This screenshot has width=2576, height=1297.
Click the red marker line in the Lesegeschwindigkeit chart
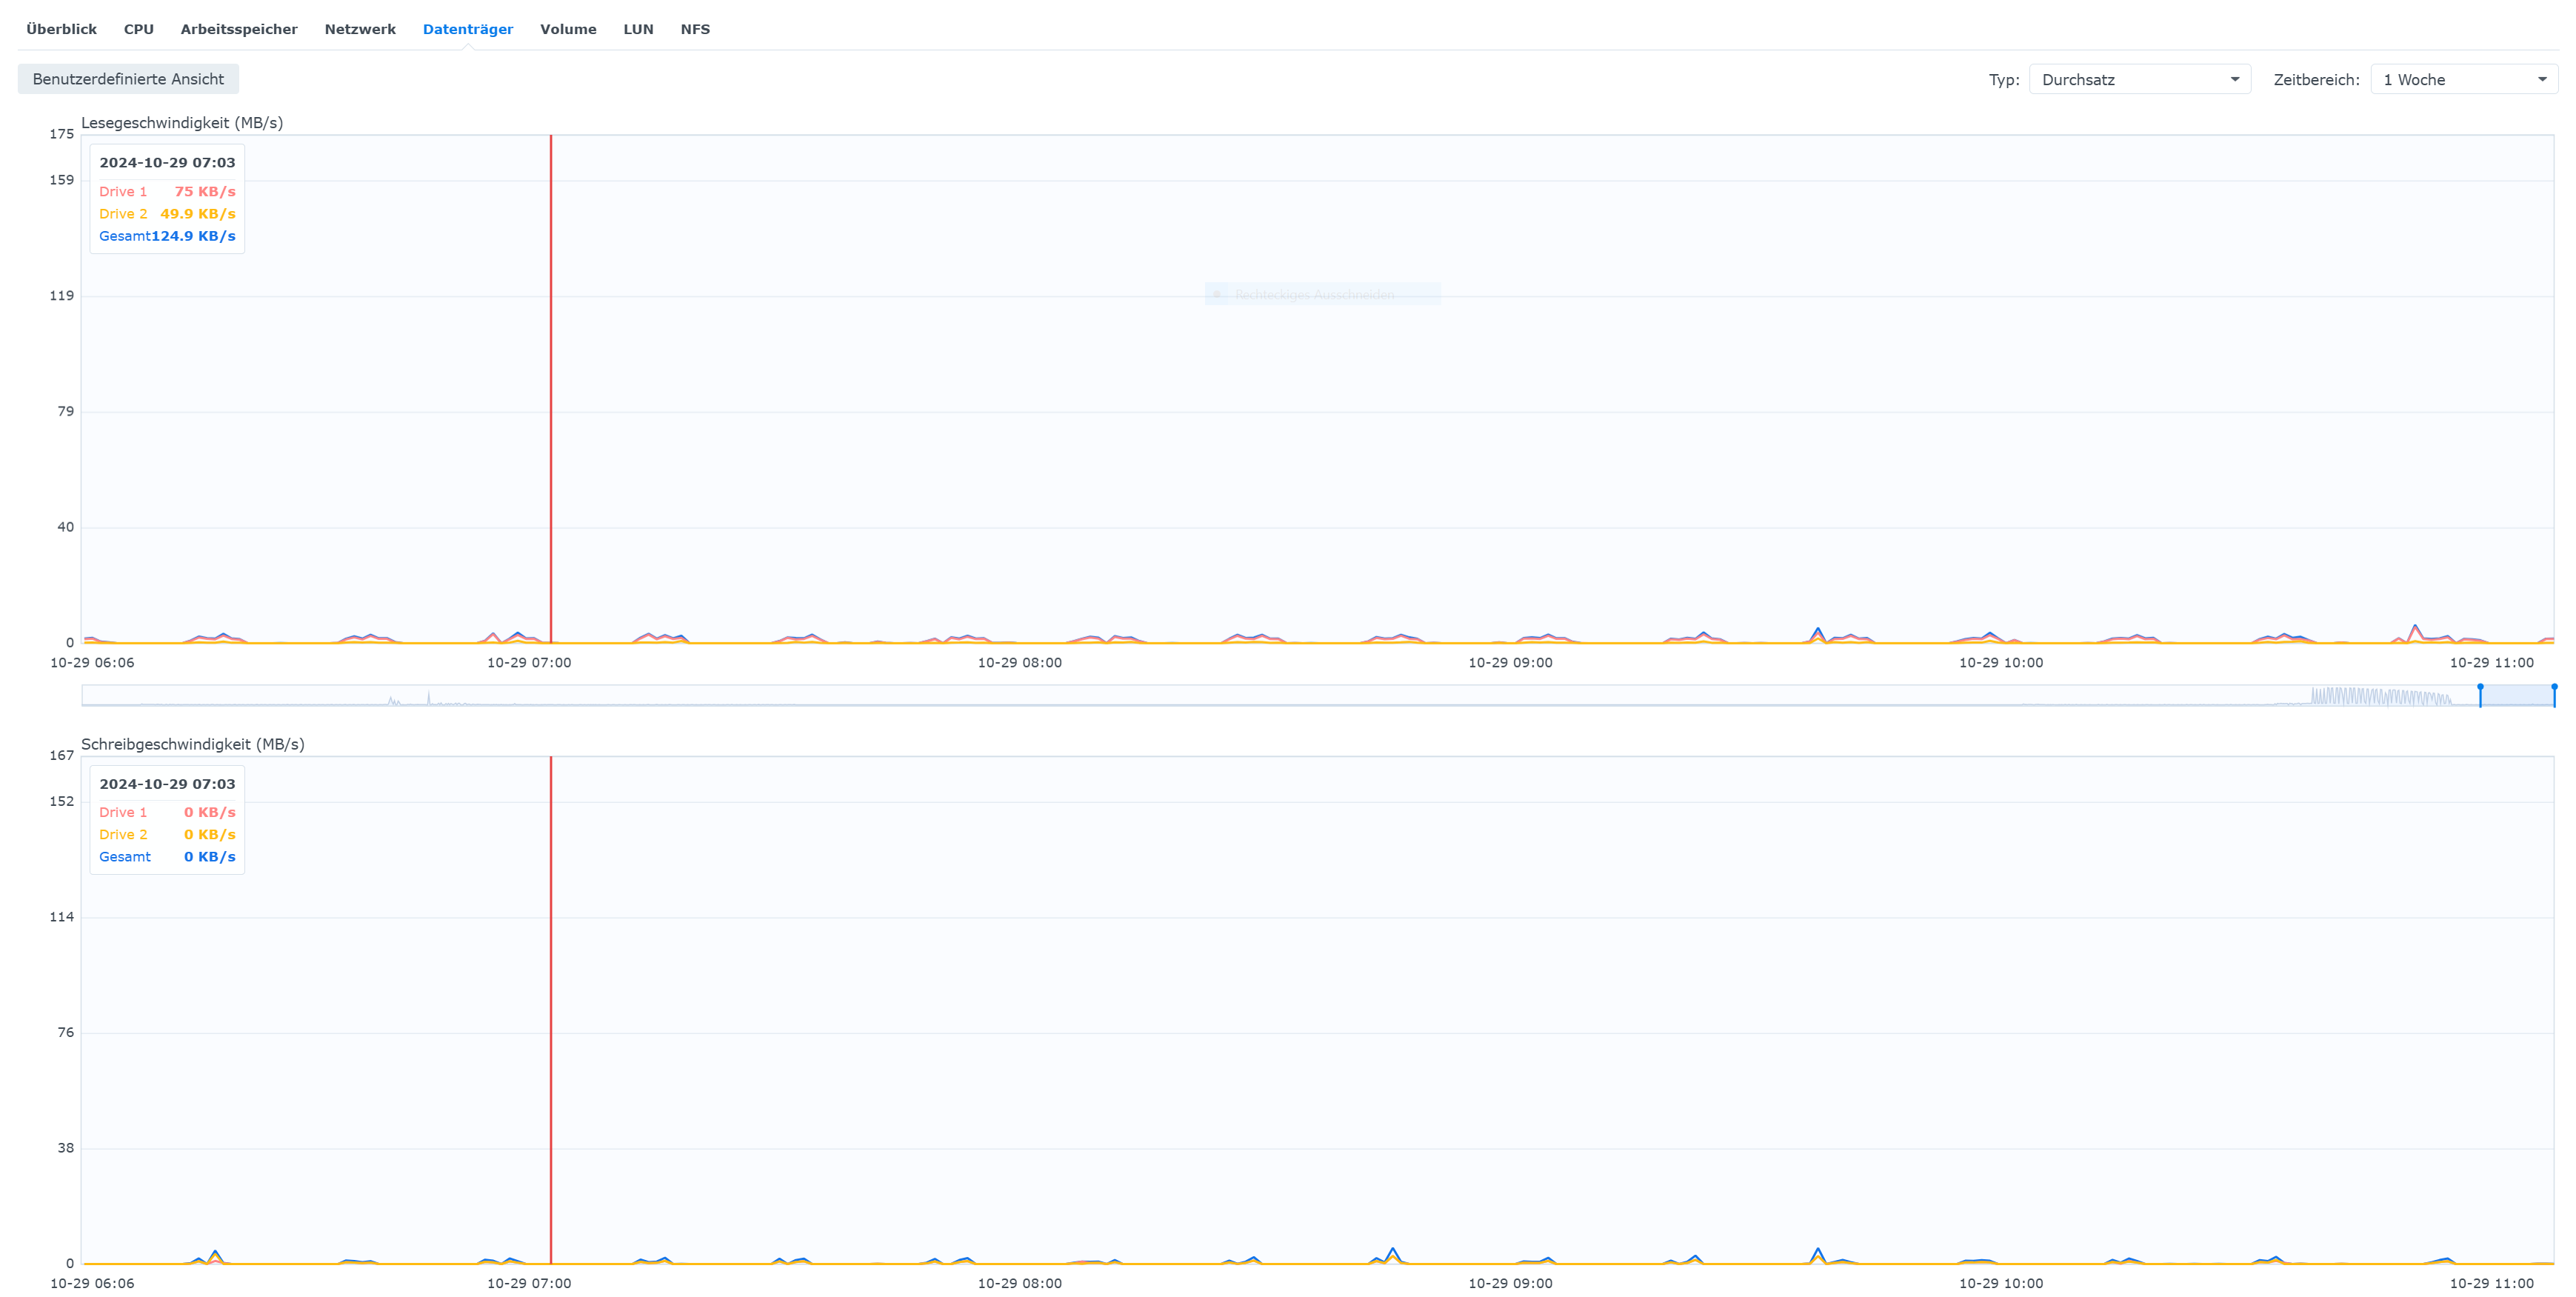(550, 400)
